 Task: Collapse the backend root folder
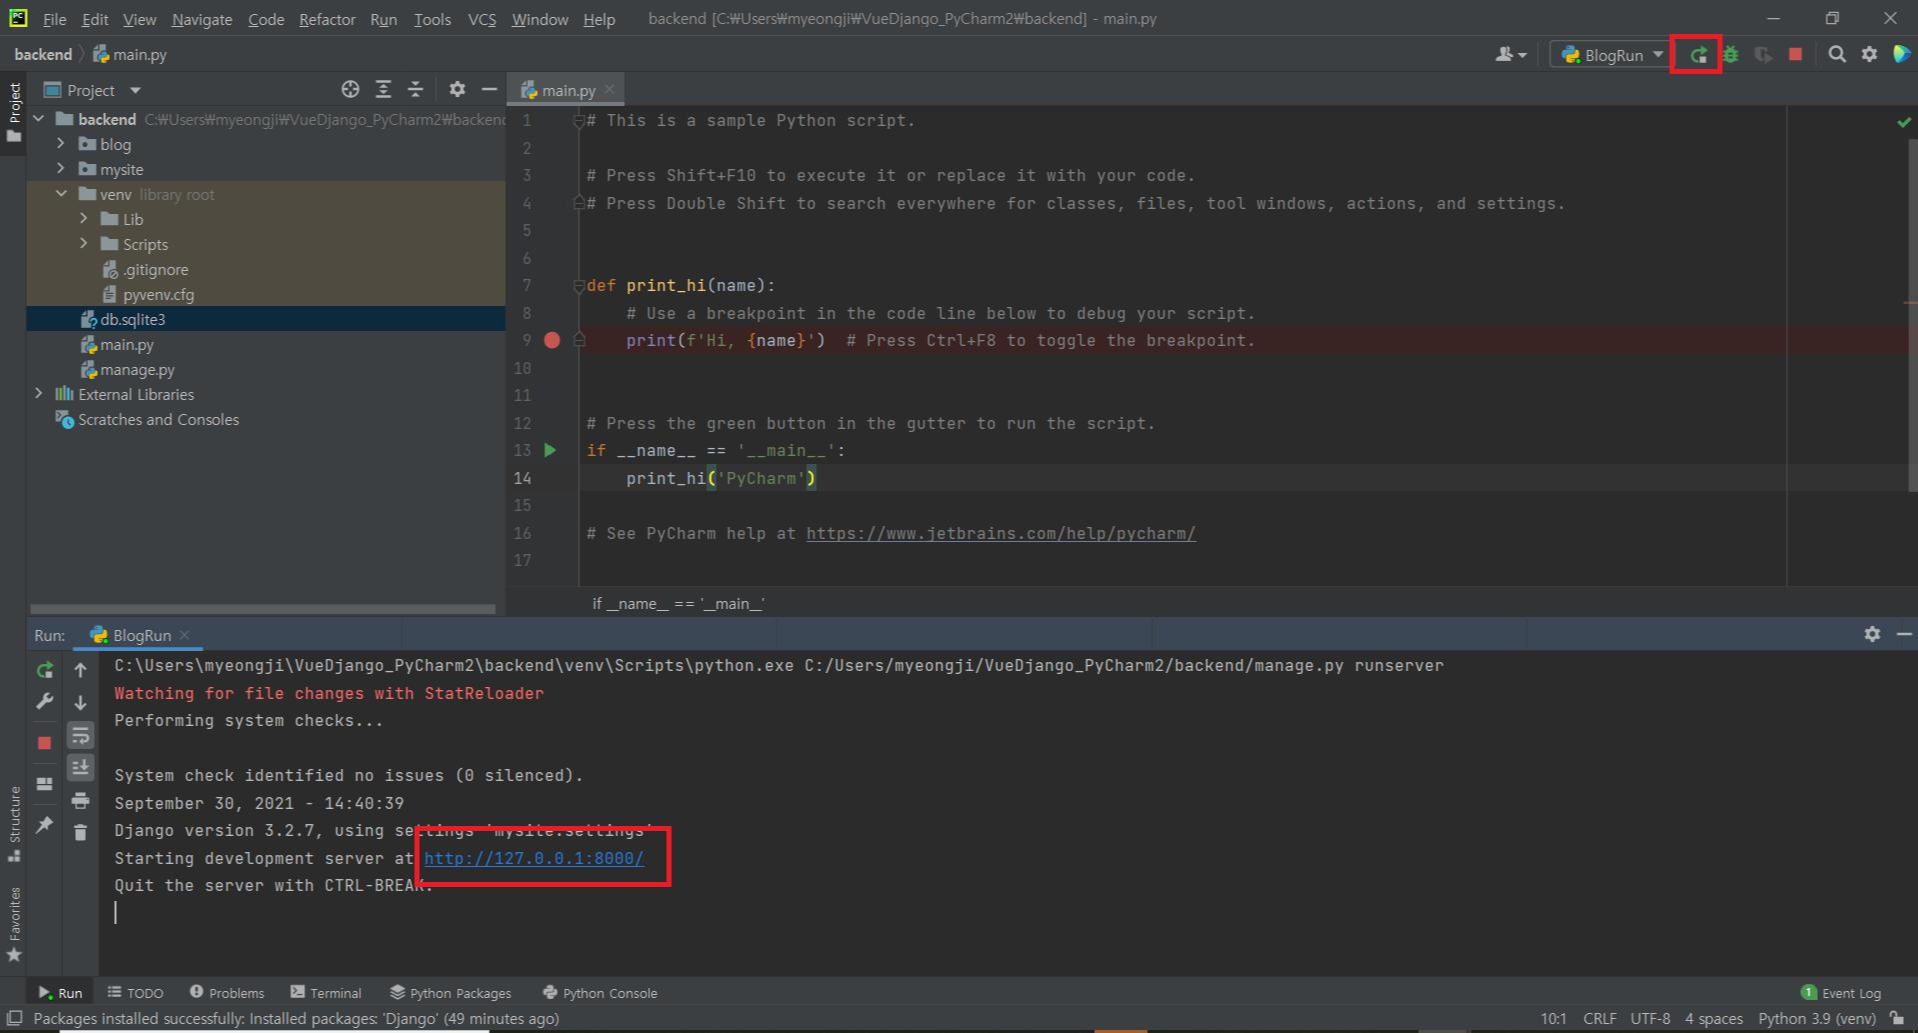coord(39,119)
